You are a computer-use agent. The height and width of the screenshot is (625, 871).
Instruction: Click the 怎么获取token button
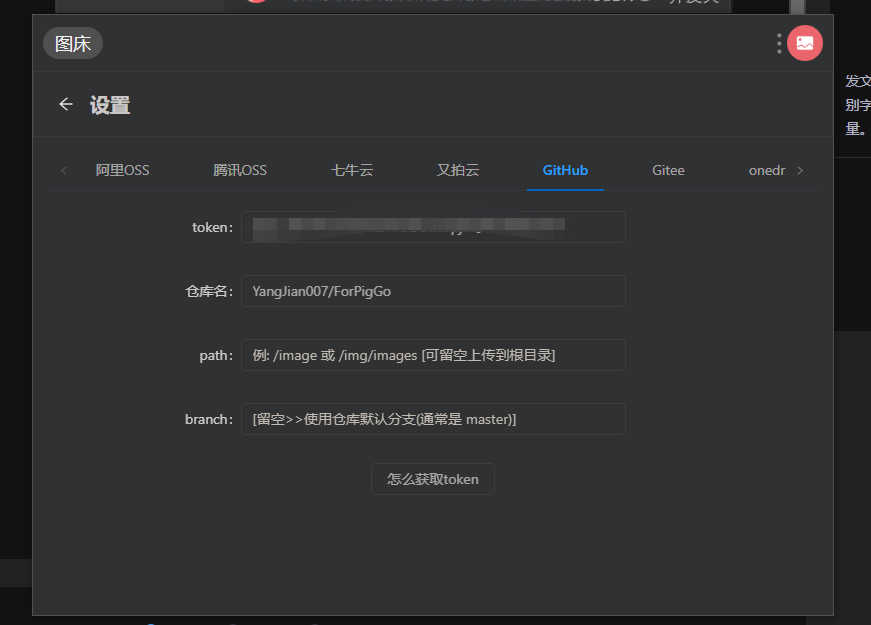click(432, 478)
